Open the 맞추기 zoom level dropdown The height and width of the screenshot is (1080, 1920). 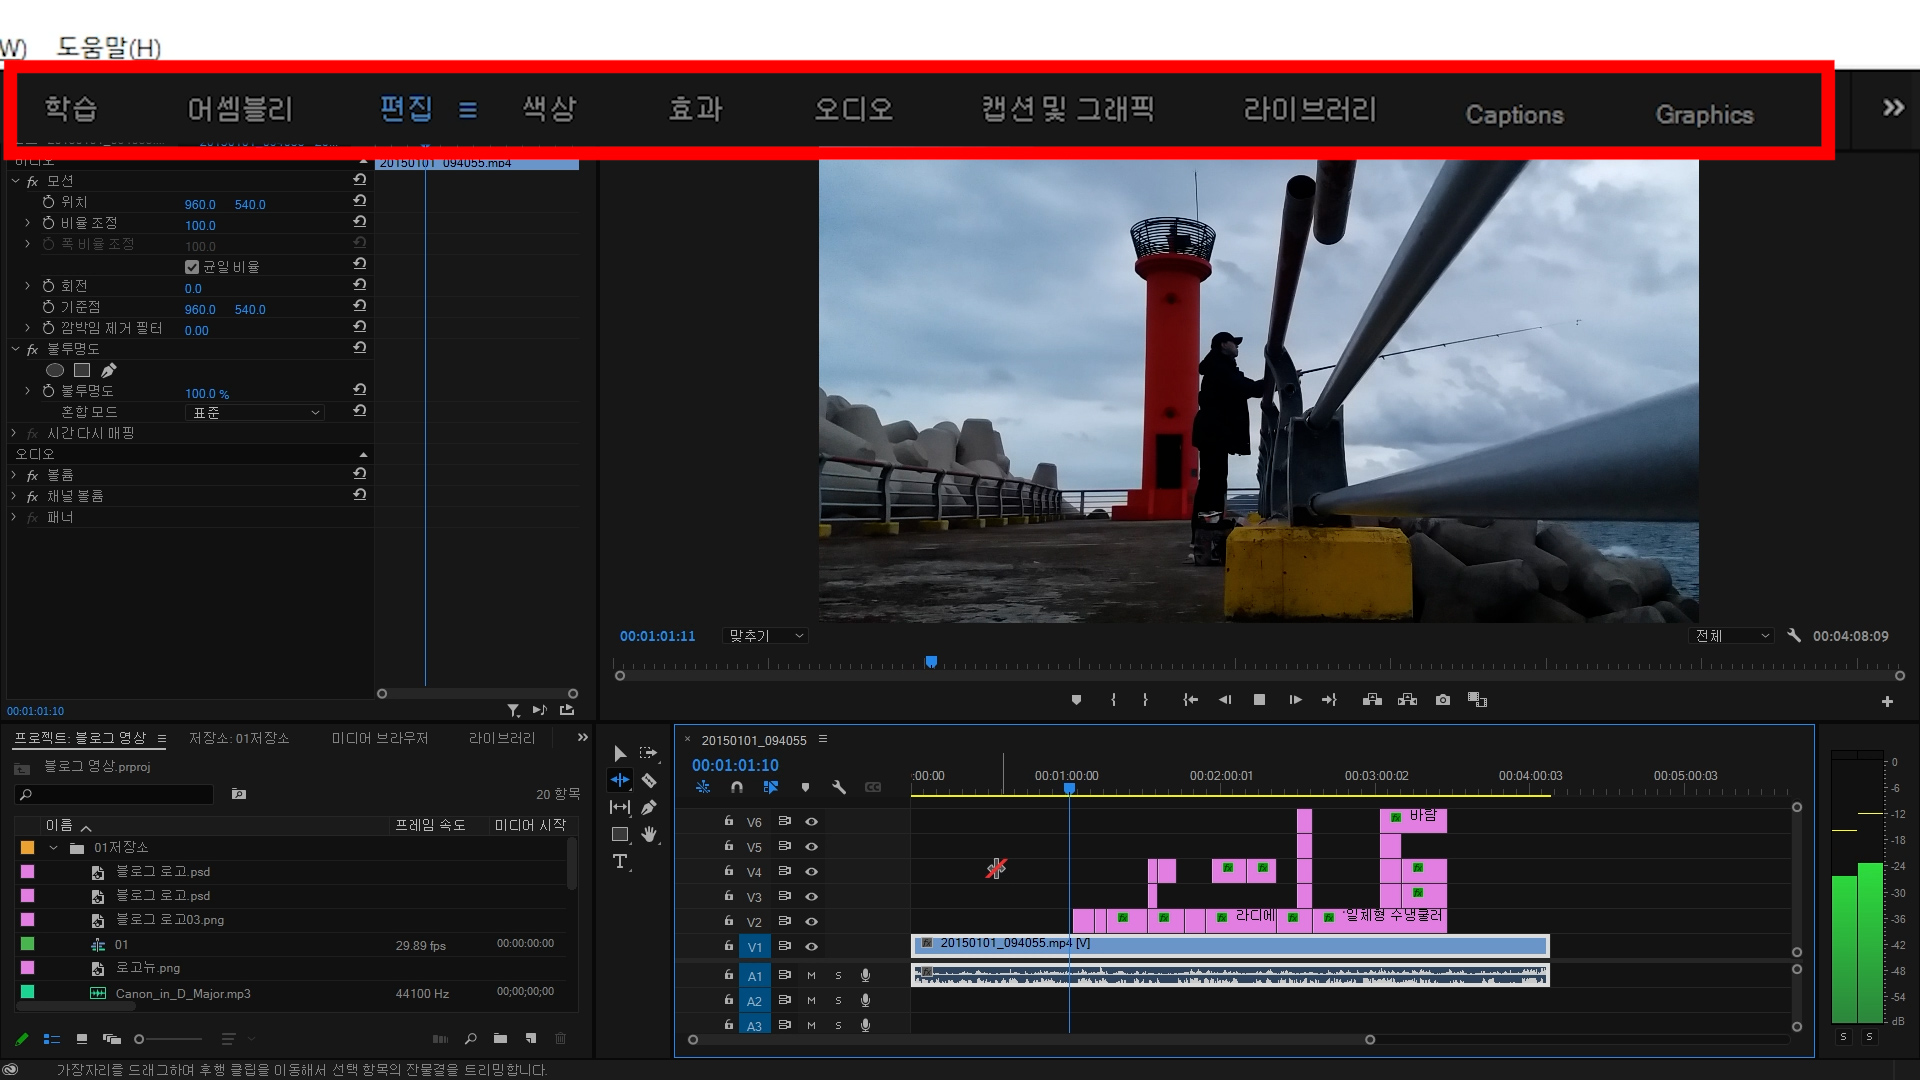765,636
